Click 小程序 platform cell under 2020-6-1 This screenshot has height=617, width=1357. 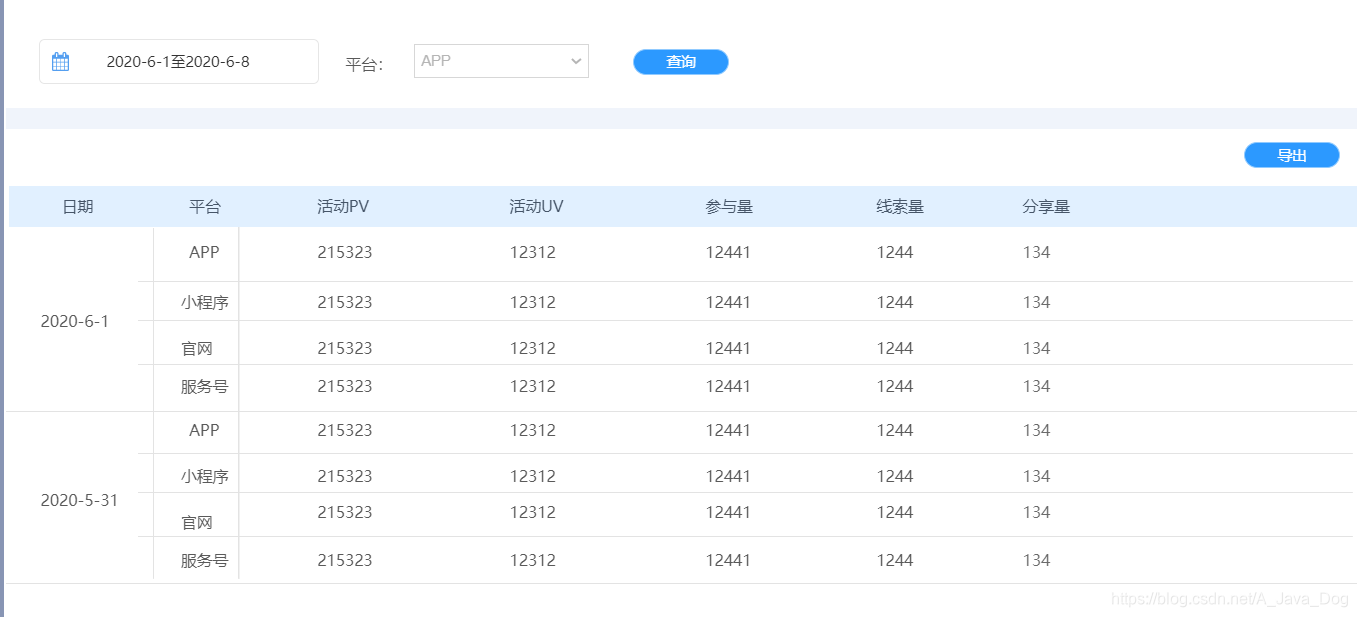click(x=205, y=302)
